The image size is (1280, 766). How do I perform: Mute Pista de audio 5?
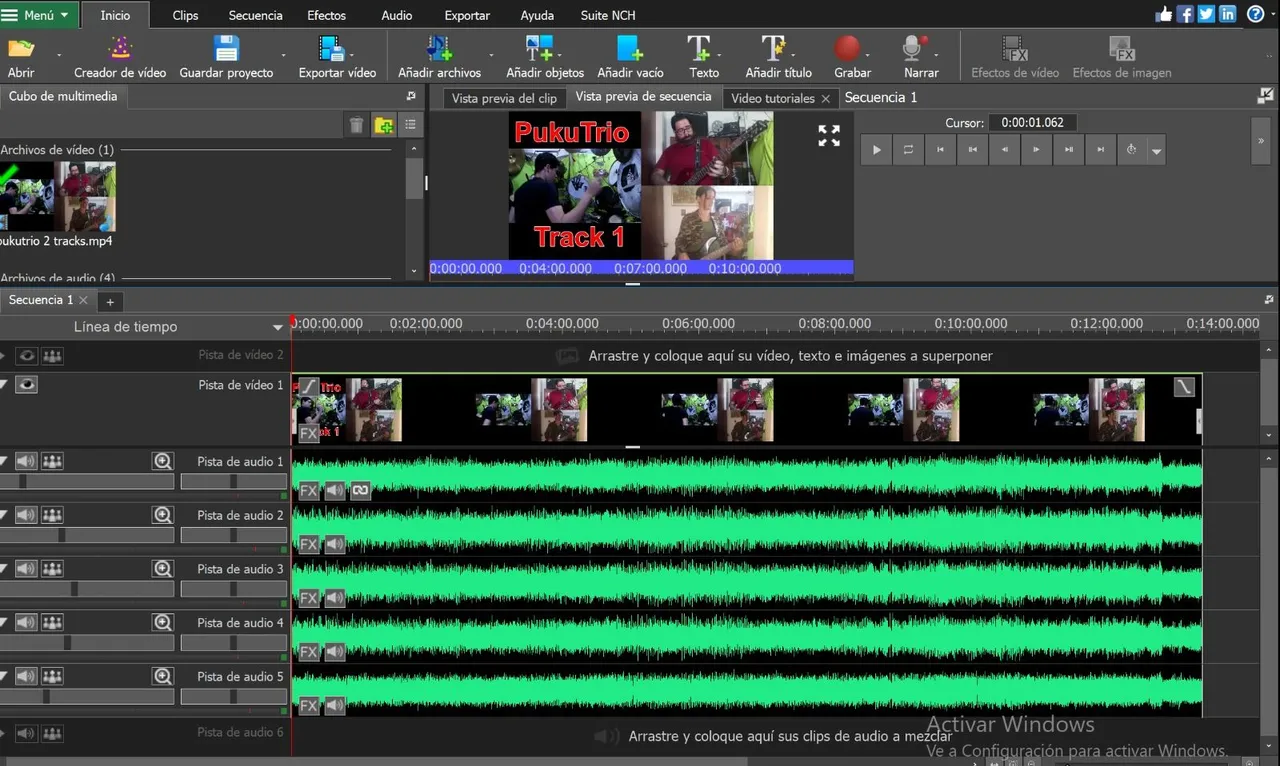click(26, 676)
